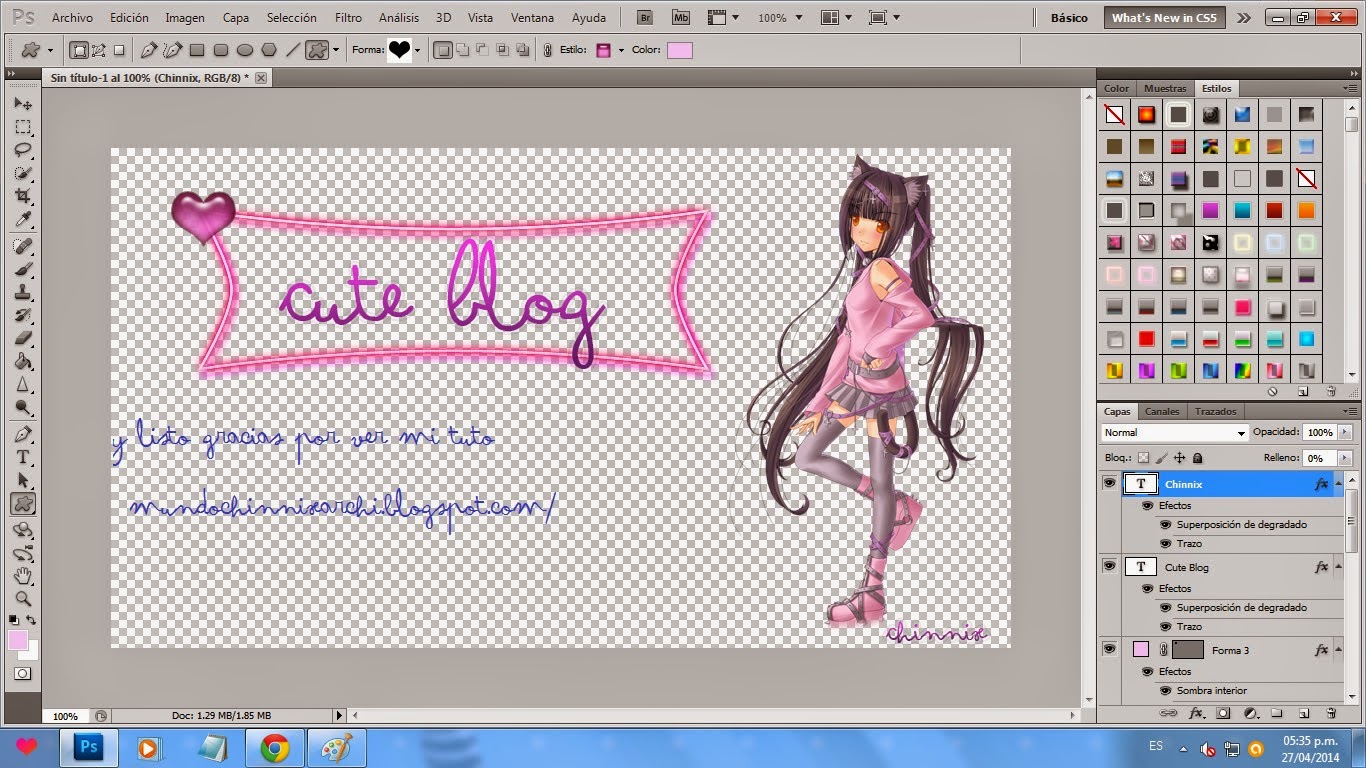The width and height of the screenshot is (1366, 768).
Task: Select the Move tool
Action: (23, 103)
